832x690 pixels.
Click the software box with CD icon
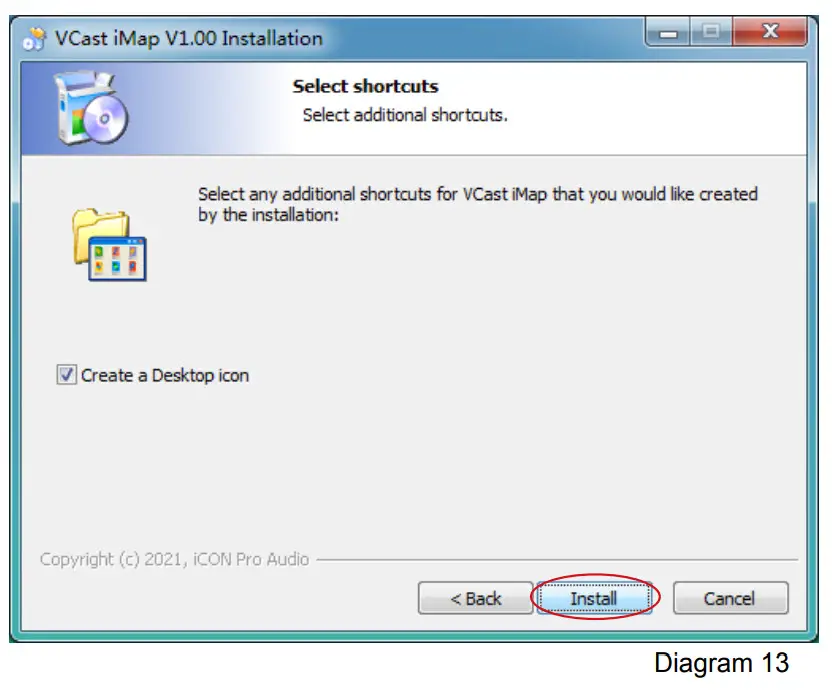(92, 108)
